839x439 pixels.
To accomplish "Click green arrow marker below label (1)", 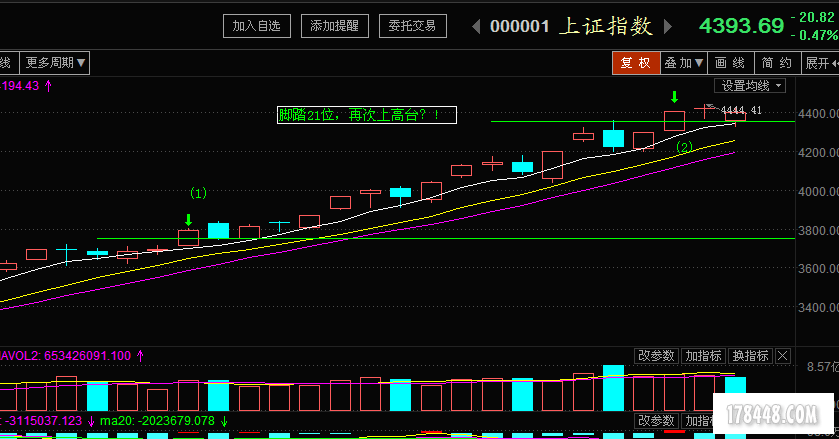I will (188, 219).
